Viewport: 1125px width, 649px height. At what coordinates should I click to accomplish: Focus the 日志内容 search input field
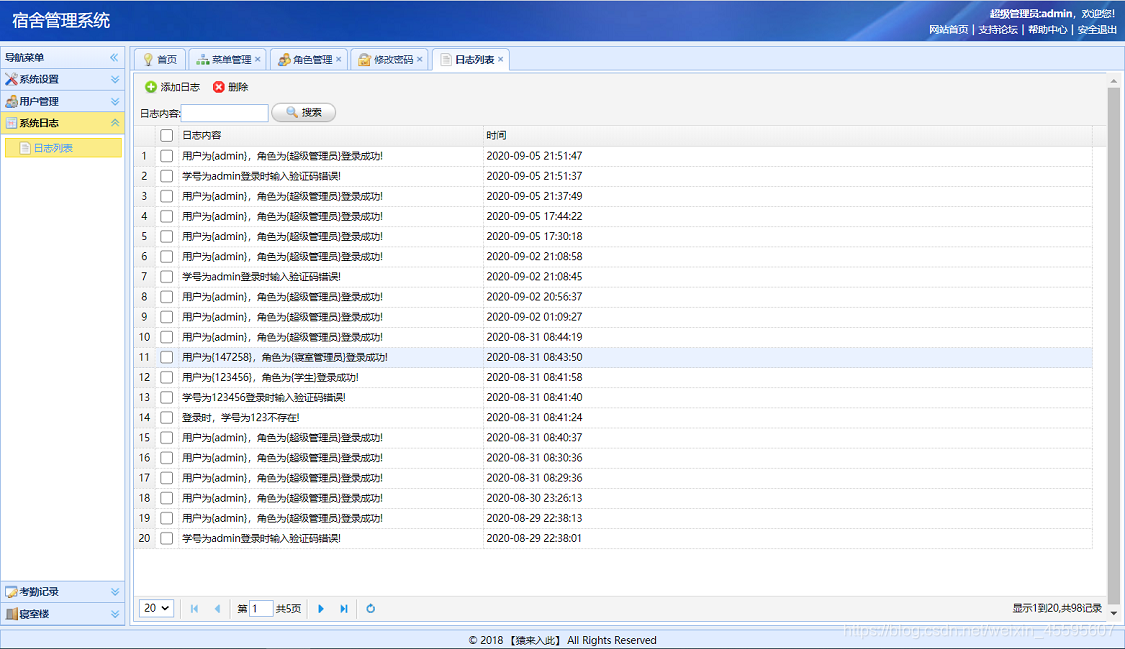pos(225,113)
